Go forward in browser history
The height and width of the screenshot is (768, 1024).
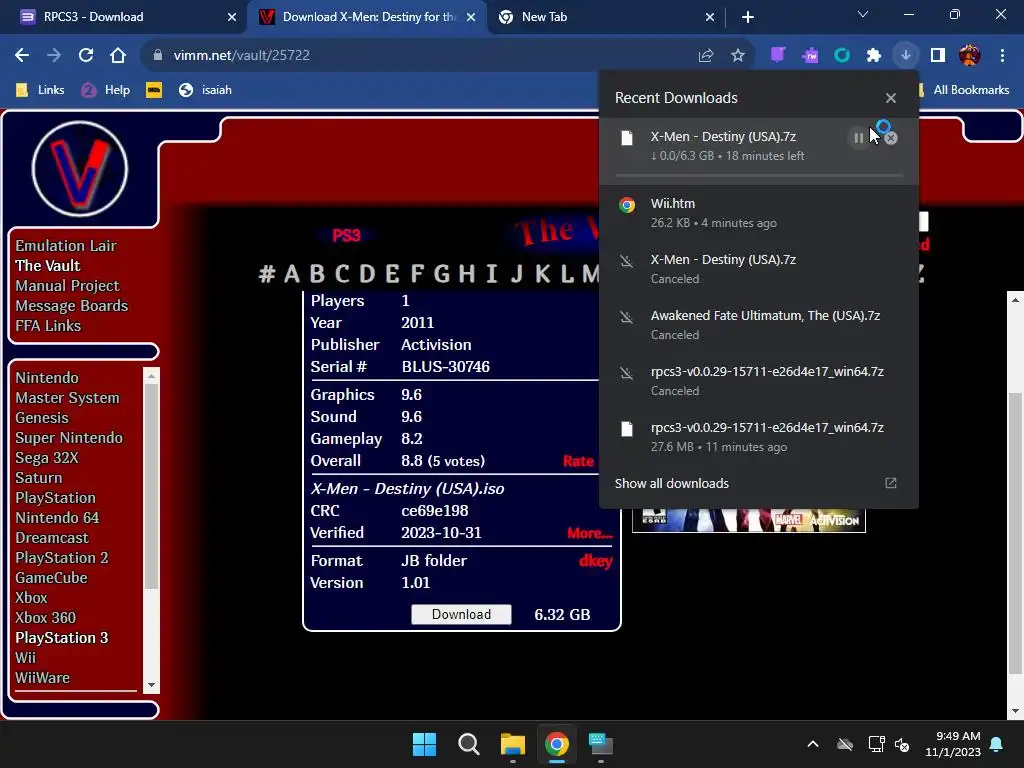[x=54, y=56]
